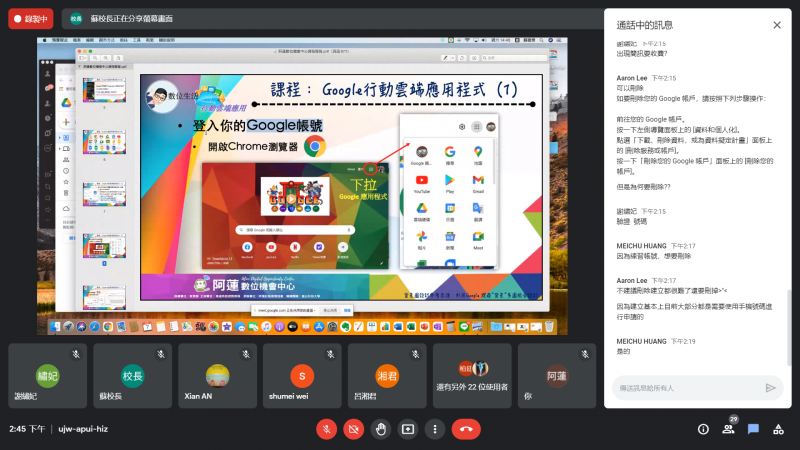This screenshot has width=800, height=450.
Task: Select the second slide thumbnail in the PDF sidebar
Action: 104,142
